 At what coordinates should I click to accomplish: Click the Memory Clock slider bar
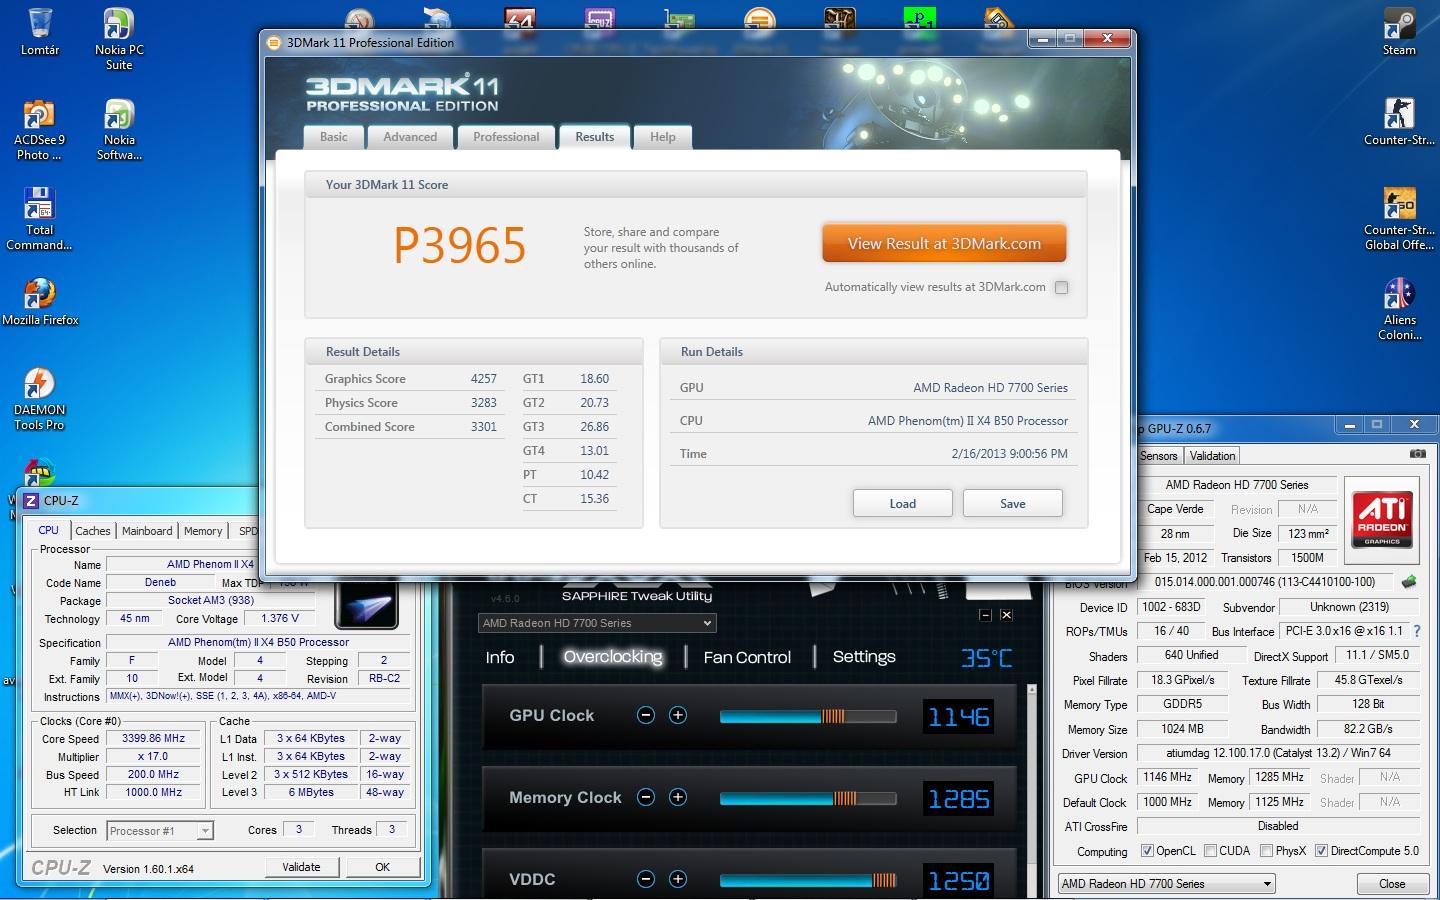tap(808, 798)
